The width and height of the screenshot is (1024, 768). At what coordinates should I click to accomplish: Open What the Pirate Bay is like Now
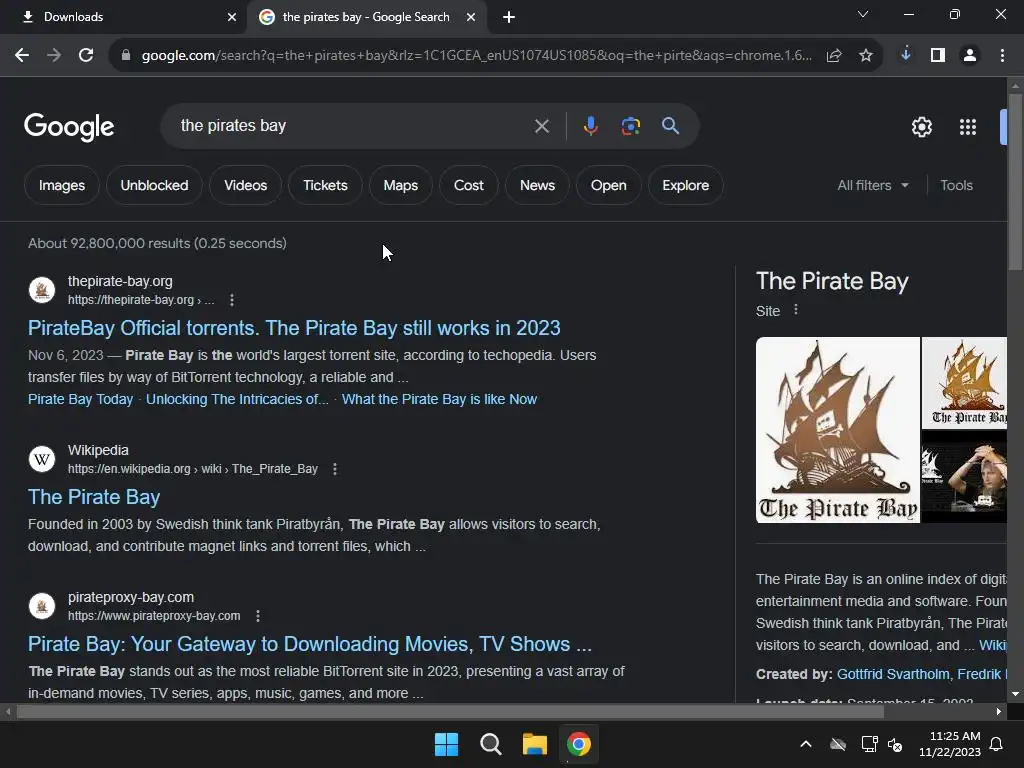coord(439,399)
